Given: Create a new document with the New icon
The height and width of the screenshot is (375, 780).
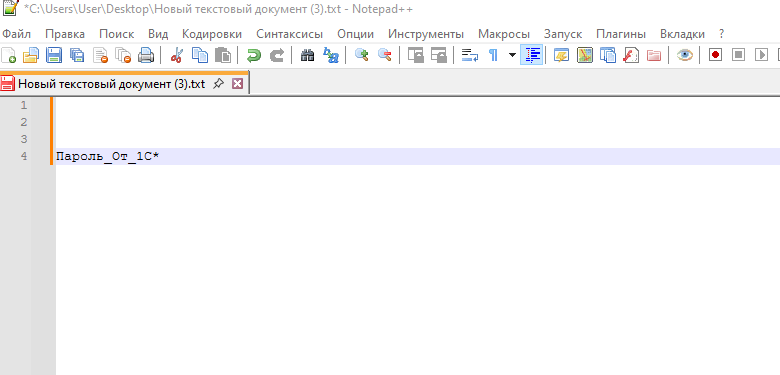Looking at the screenshot, I should coord(8,55).
